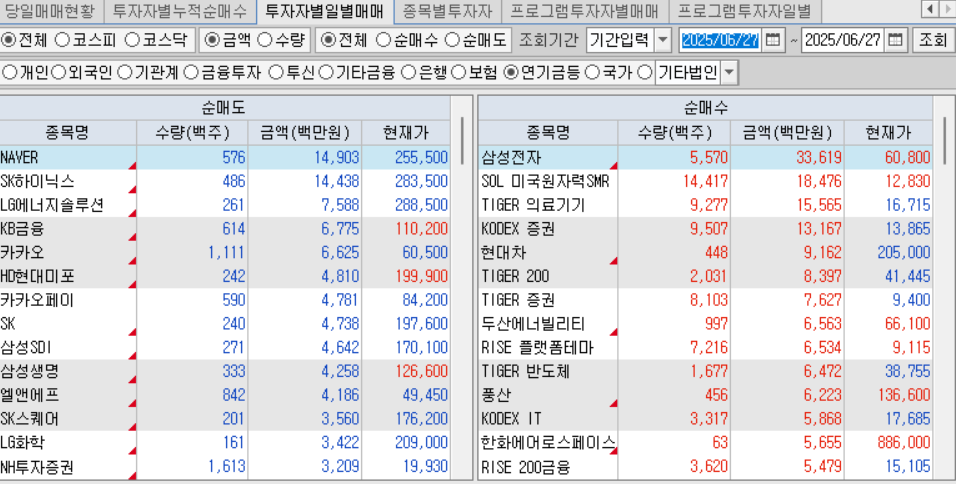Choose the 보험 investor radio button

pos(458,73)
